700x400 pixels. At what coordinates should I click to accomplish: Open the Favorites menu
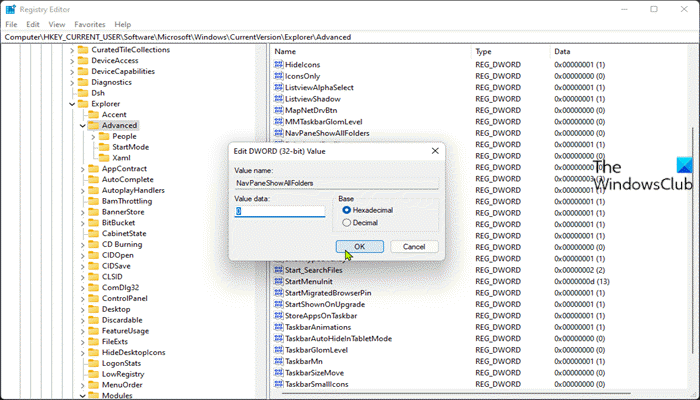point(90,25)
